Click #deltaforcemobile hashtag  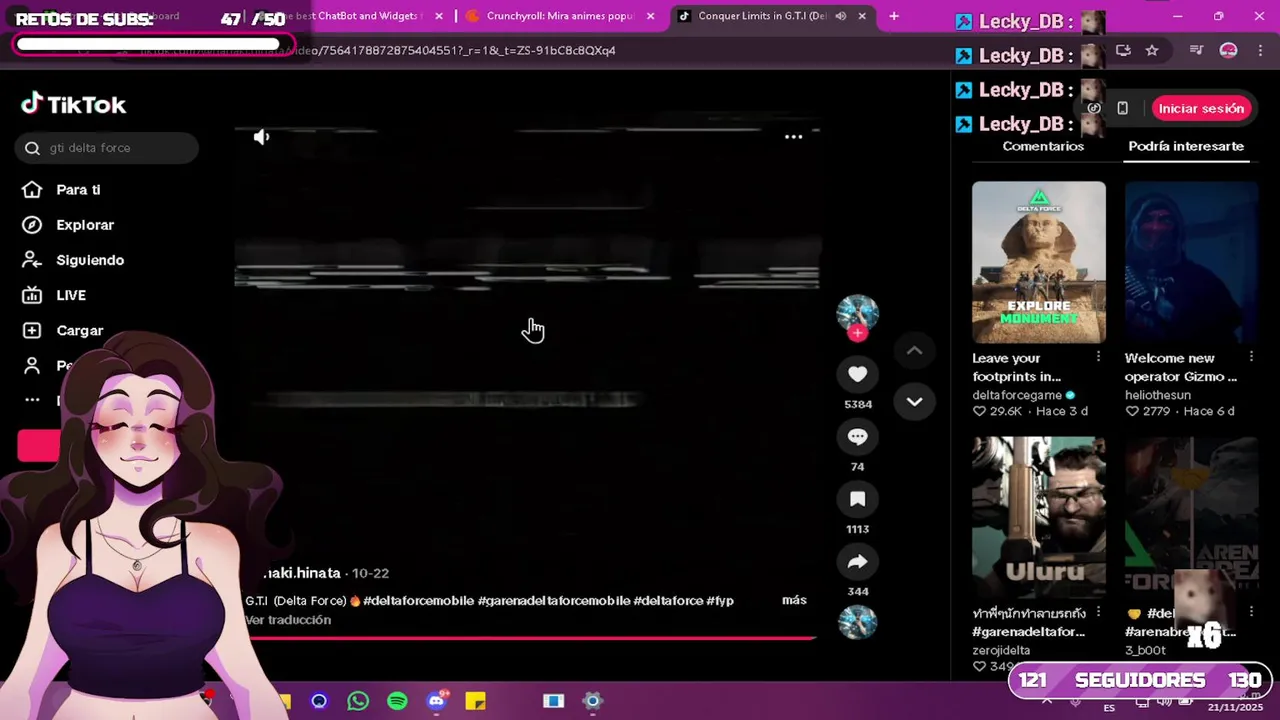click(418, 601)
